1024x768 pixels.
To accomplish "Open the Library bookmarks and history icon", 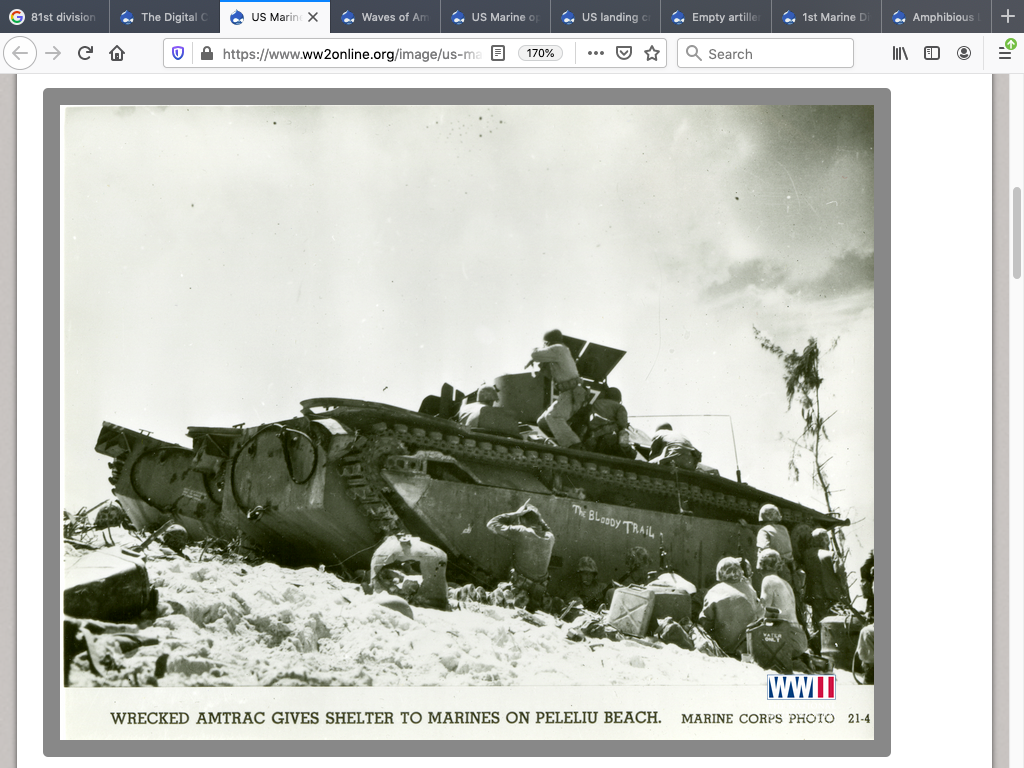I will [901, 53].
